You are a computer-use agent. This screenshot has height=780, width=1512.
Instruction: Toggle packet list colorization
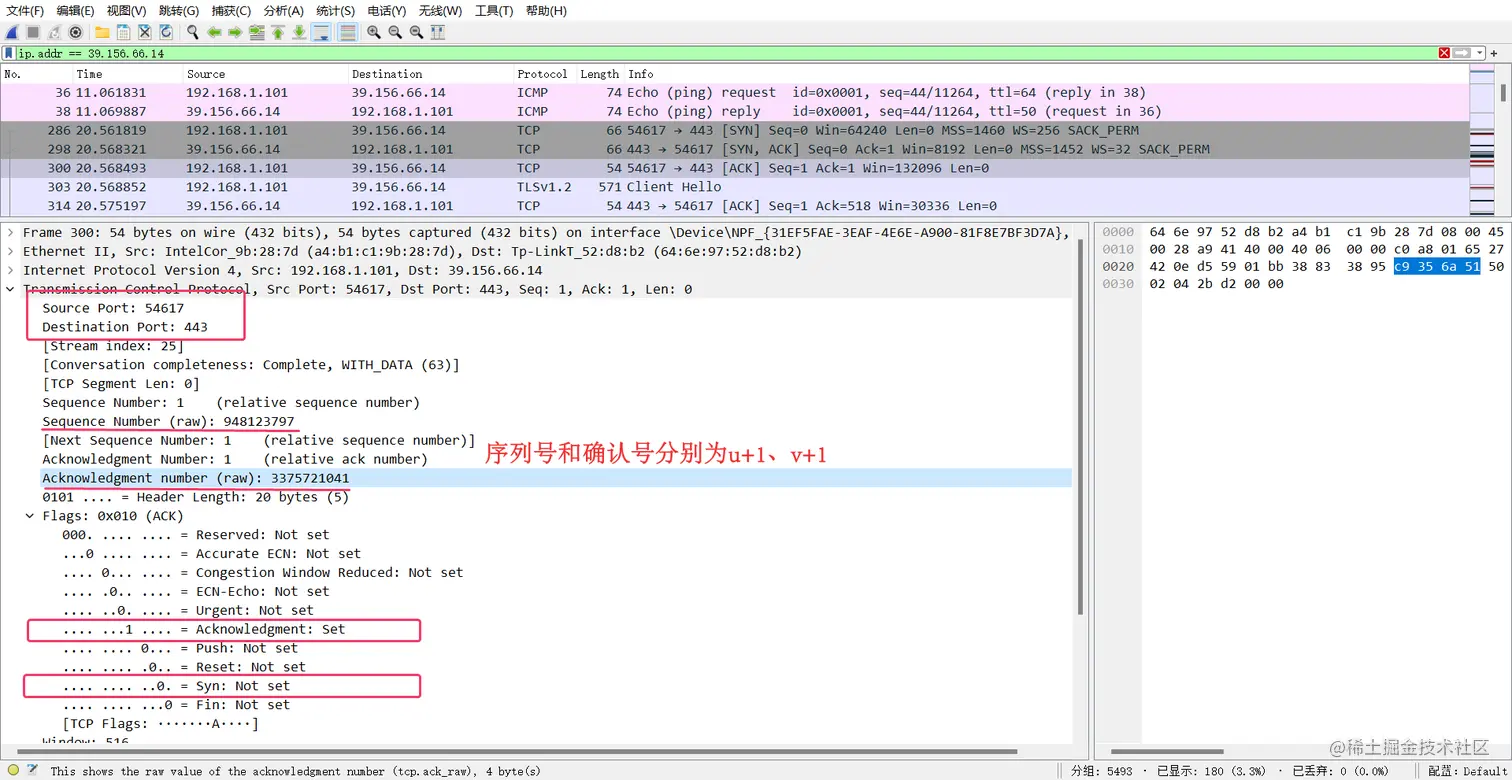click(348, 32)
